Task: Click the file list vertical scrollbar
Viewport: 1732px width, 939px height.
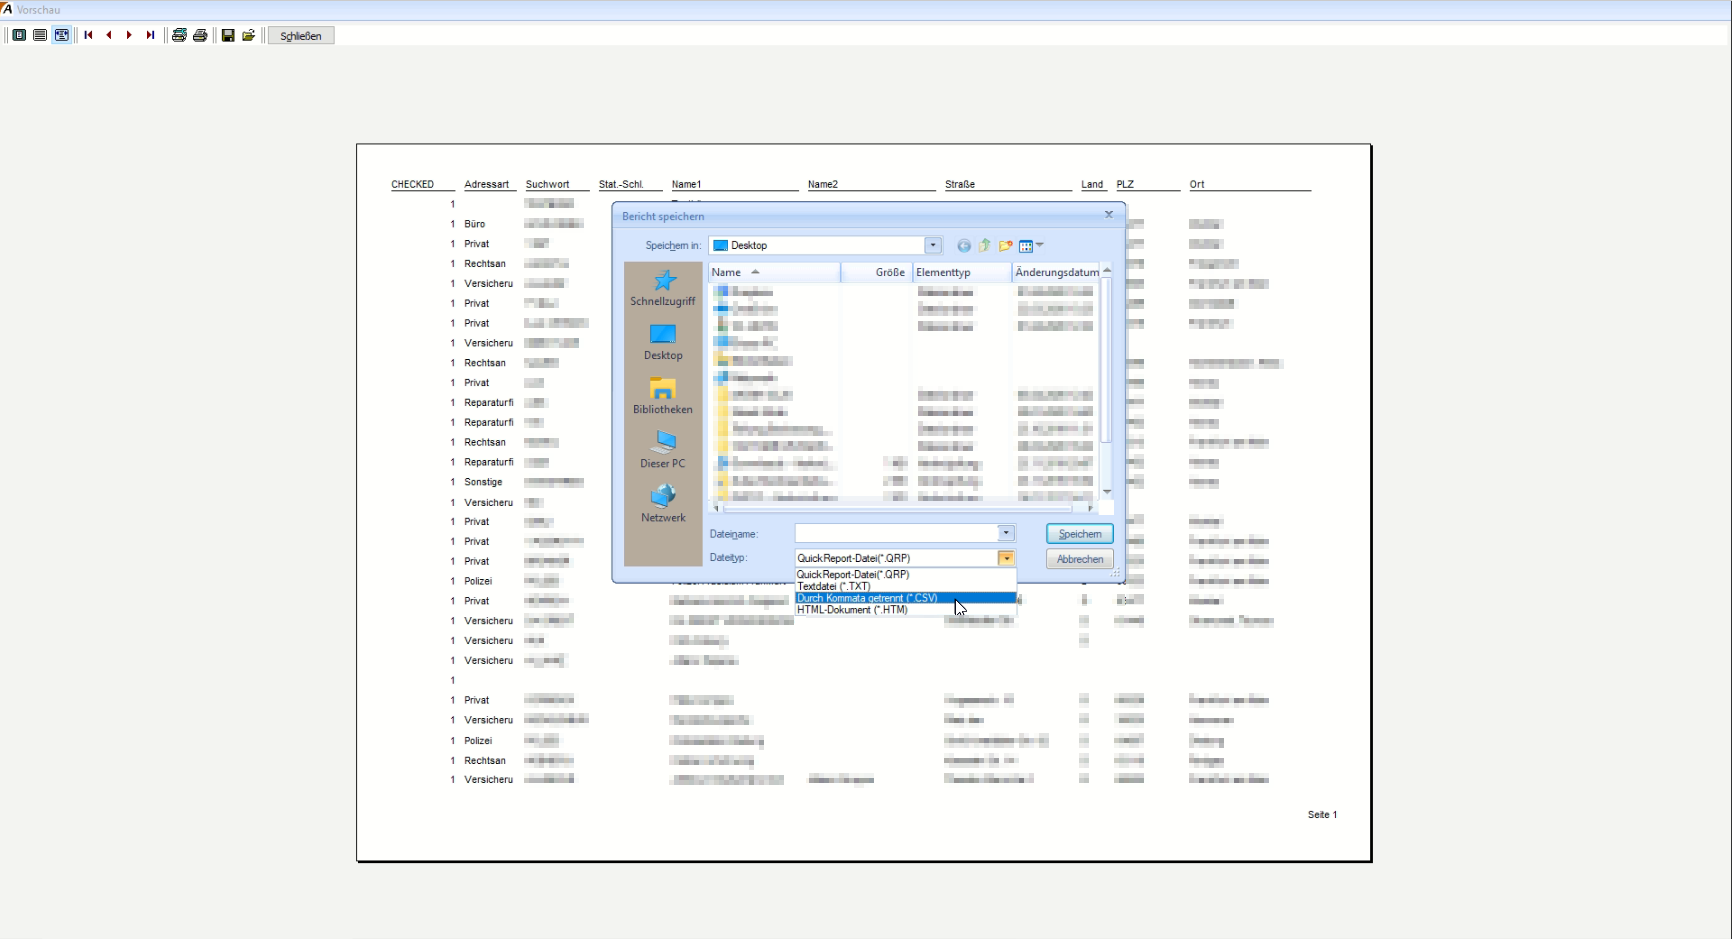Action: (x=1107, y=360)
